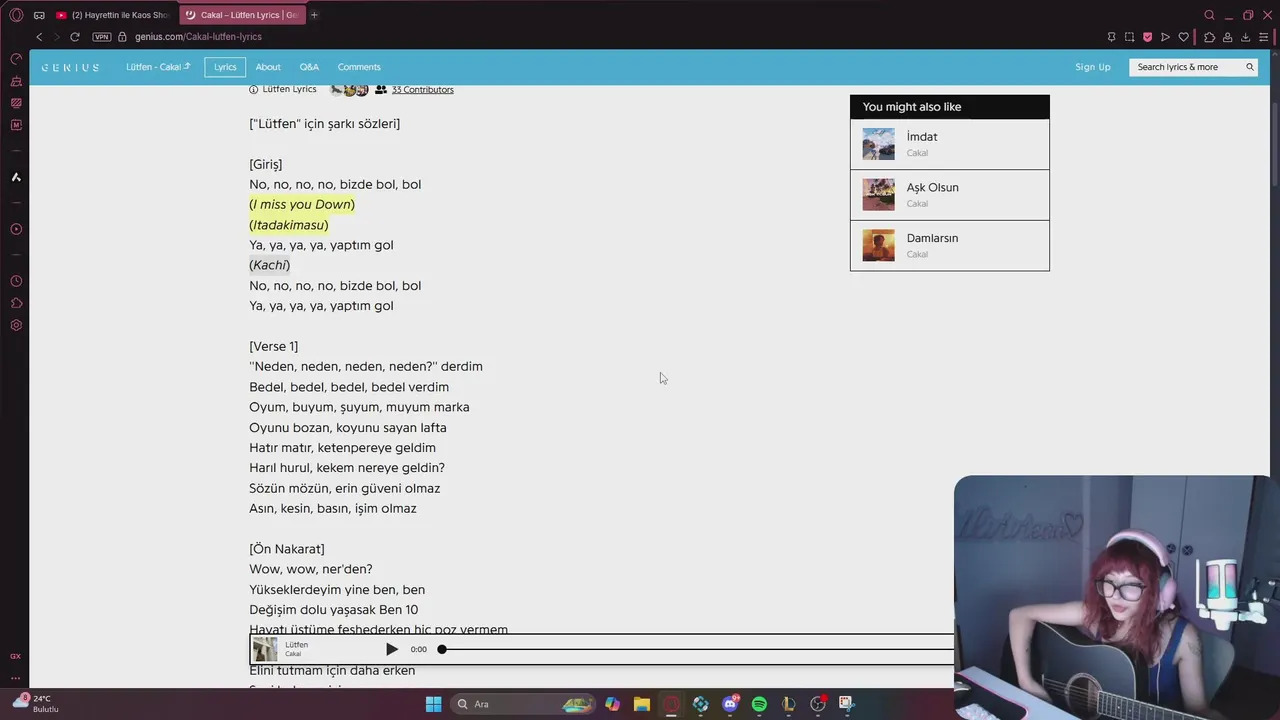Switch to Hayrettin ile Kaos Show YouTube tab
The width and height of the screenshot is (1280, 720).
113,15
